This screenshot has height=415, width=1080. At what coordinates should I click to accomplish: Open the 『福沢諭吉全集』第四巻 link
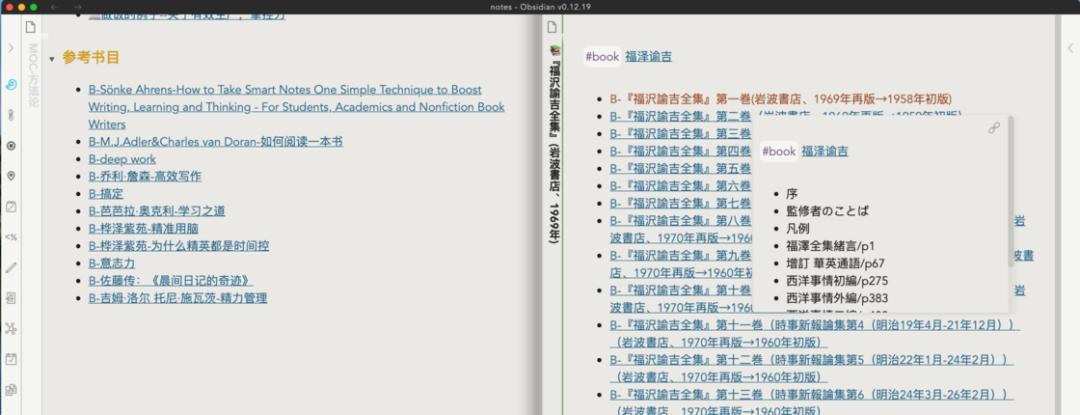(680, 151)
